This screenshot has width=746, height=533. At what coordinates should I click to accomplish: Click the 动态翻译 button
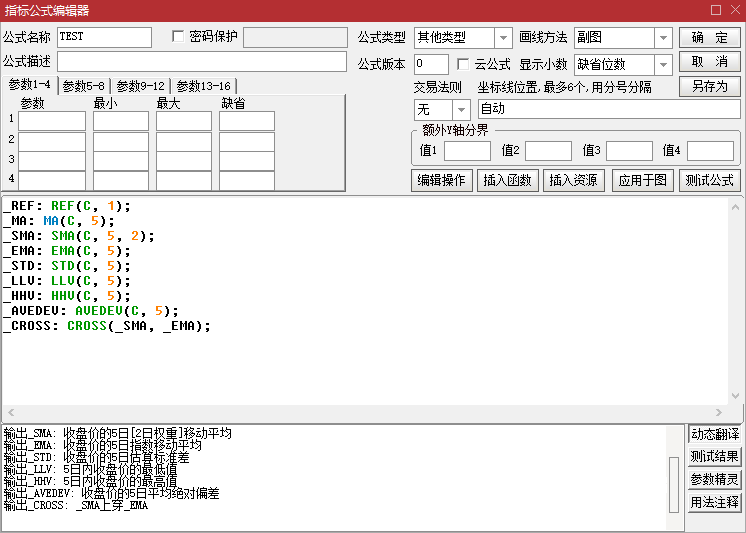[714, 434]
